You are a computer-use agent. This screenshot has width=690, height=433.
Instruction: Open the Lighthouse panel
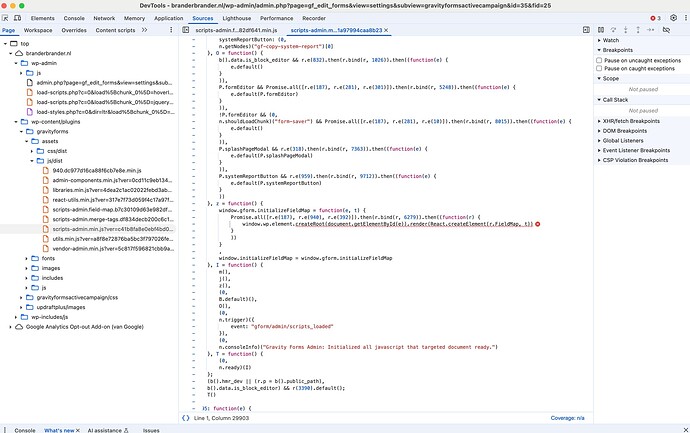click(x=237, y=18)
